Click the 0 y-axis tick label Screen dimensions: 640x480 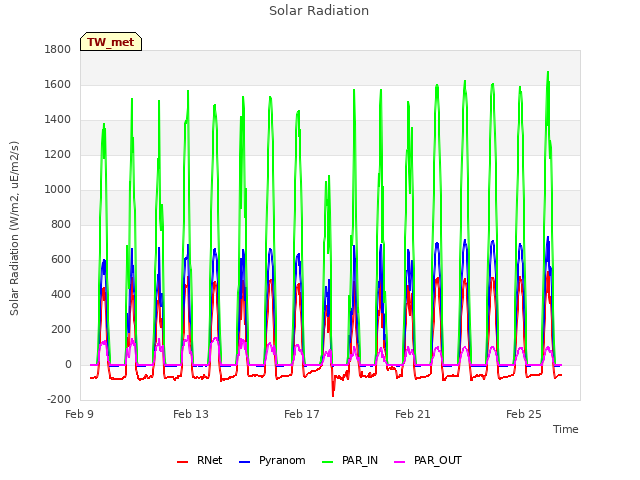pos(68,365)
